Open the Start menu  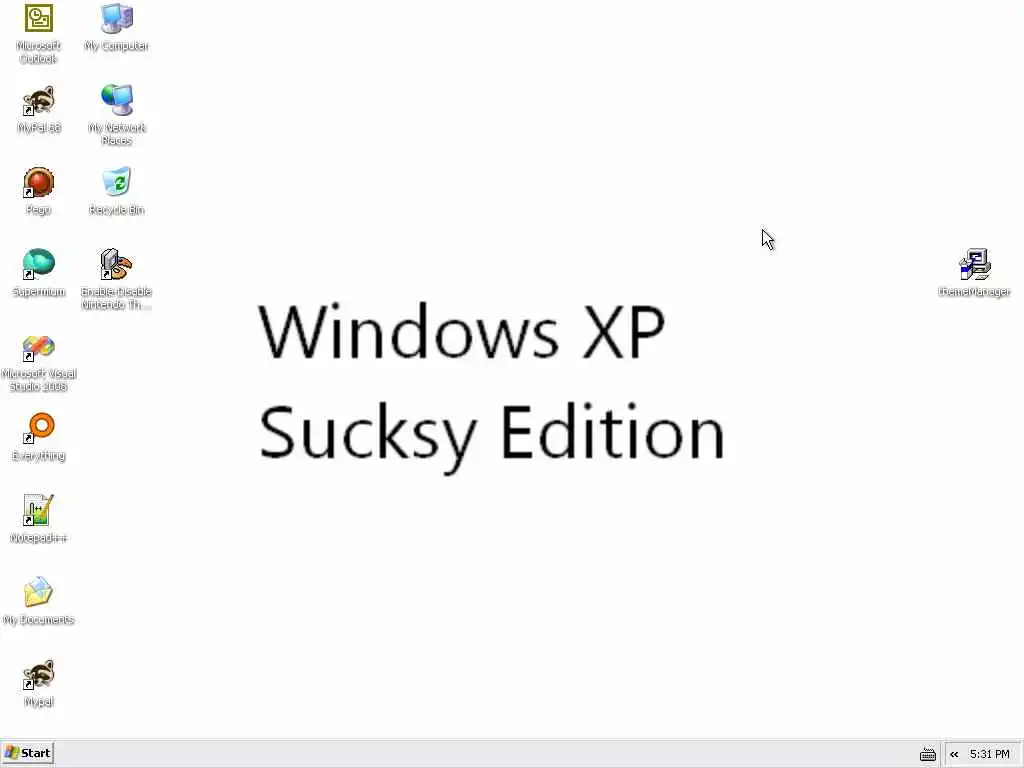point(27,753)
